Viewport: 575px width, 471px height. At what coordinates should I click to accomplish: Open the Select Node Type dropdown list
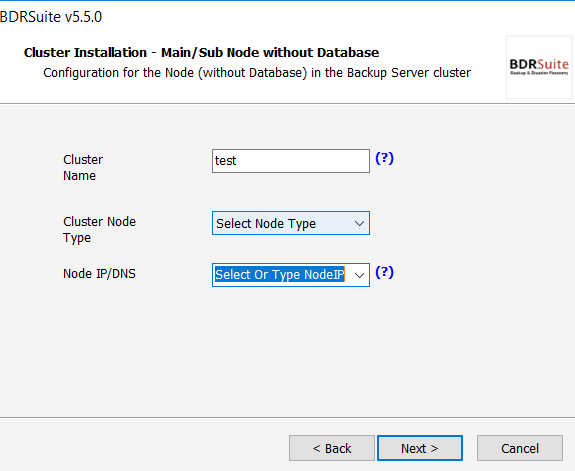pyautogui.click(x=291, y=223)
